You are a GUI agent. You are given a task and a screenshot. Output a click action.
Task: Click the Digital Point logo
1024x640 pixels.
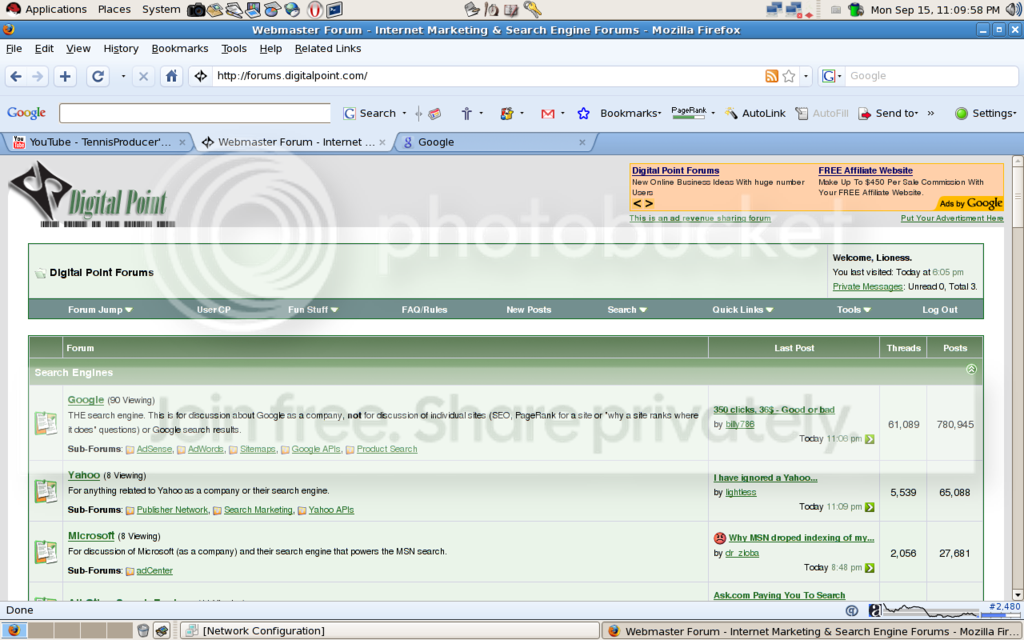click(x=91, y=195)
